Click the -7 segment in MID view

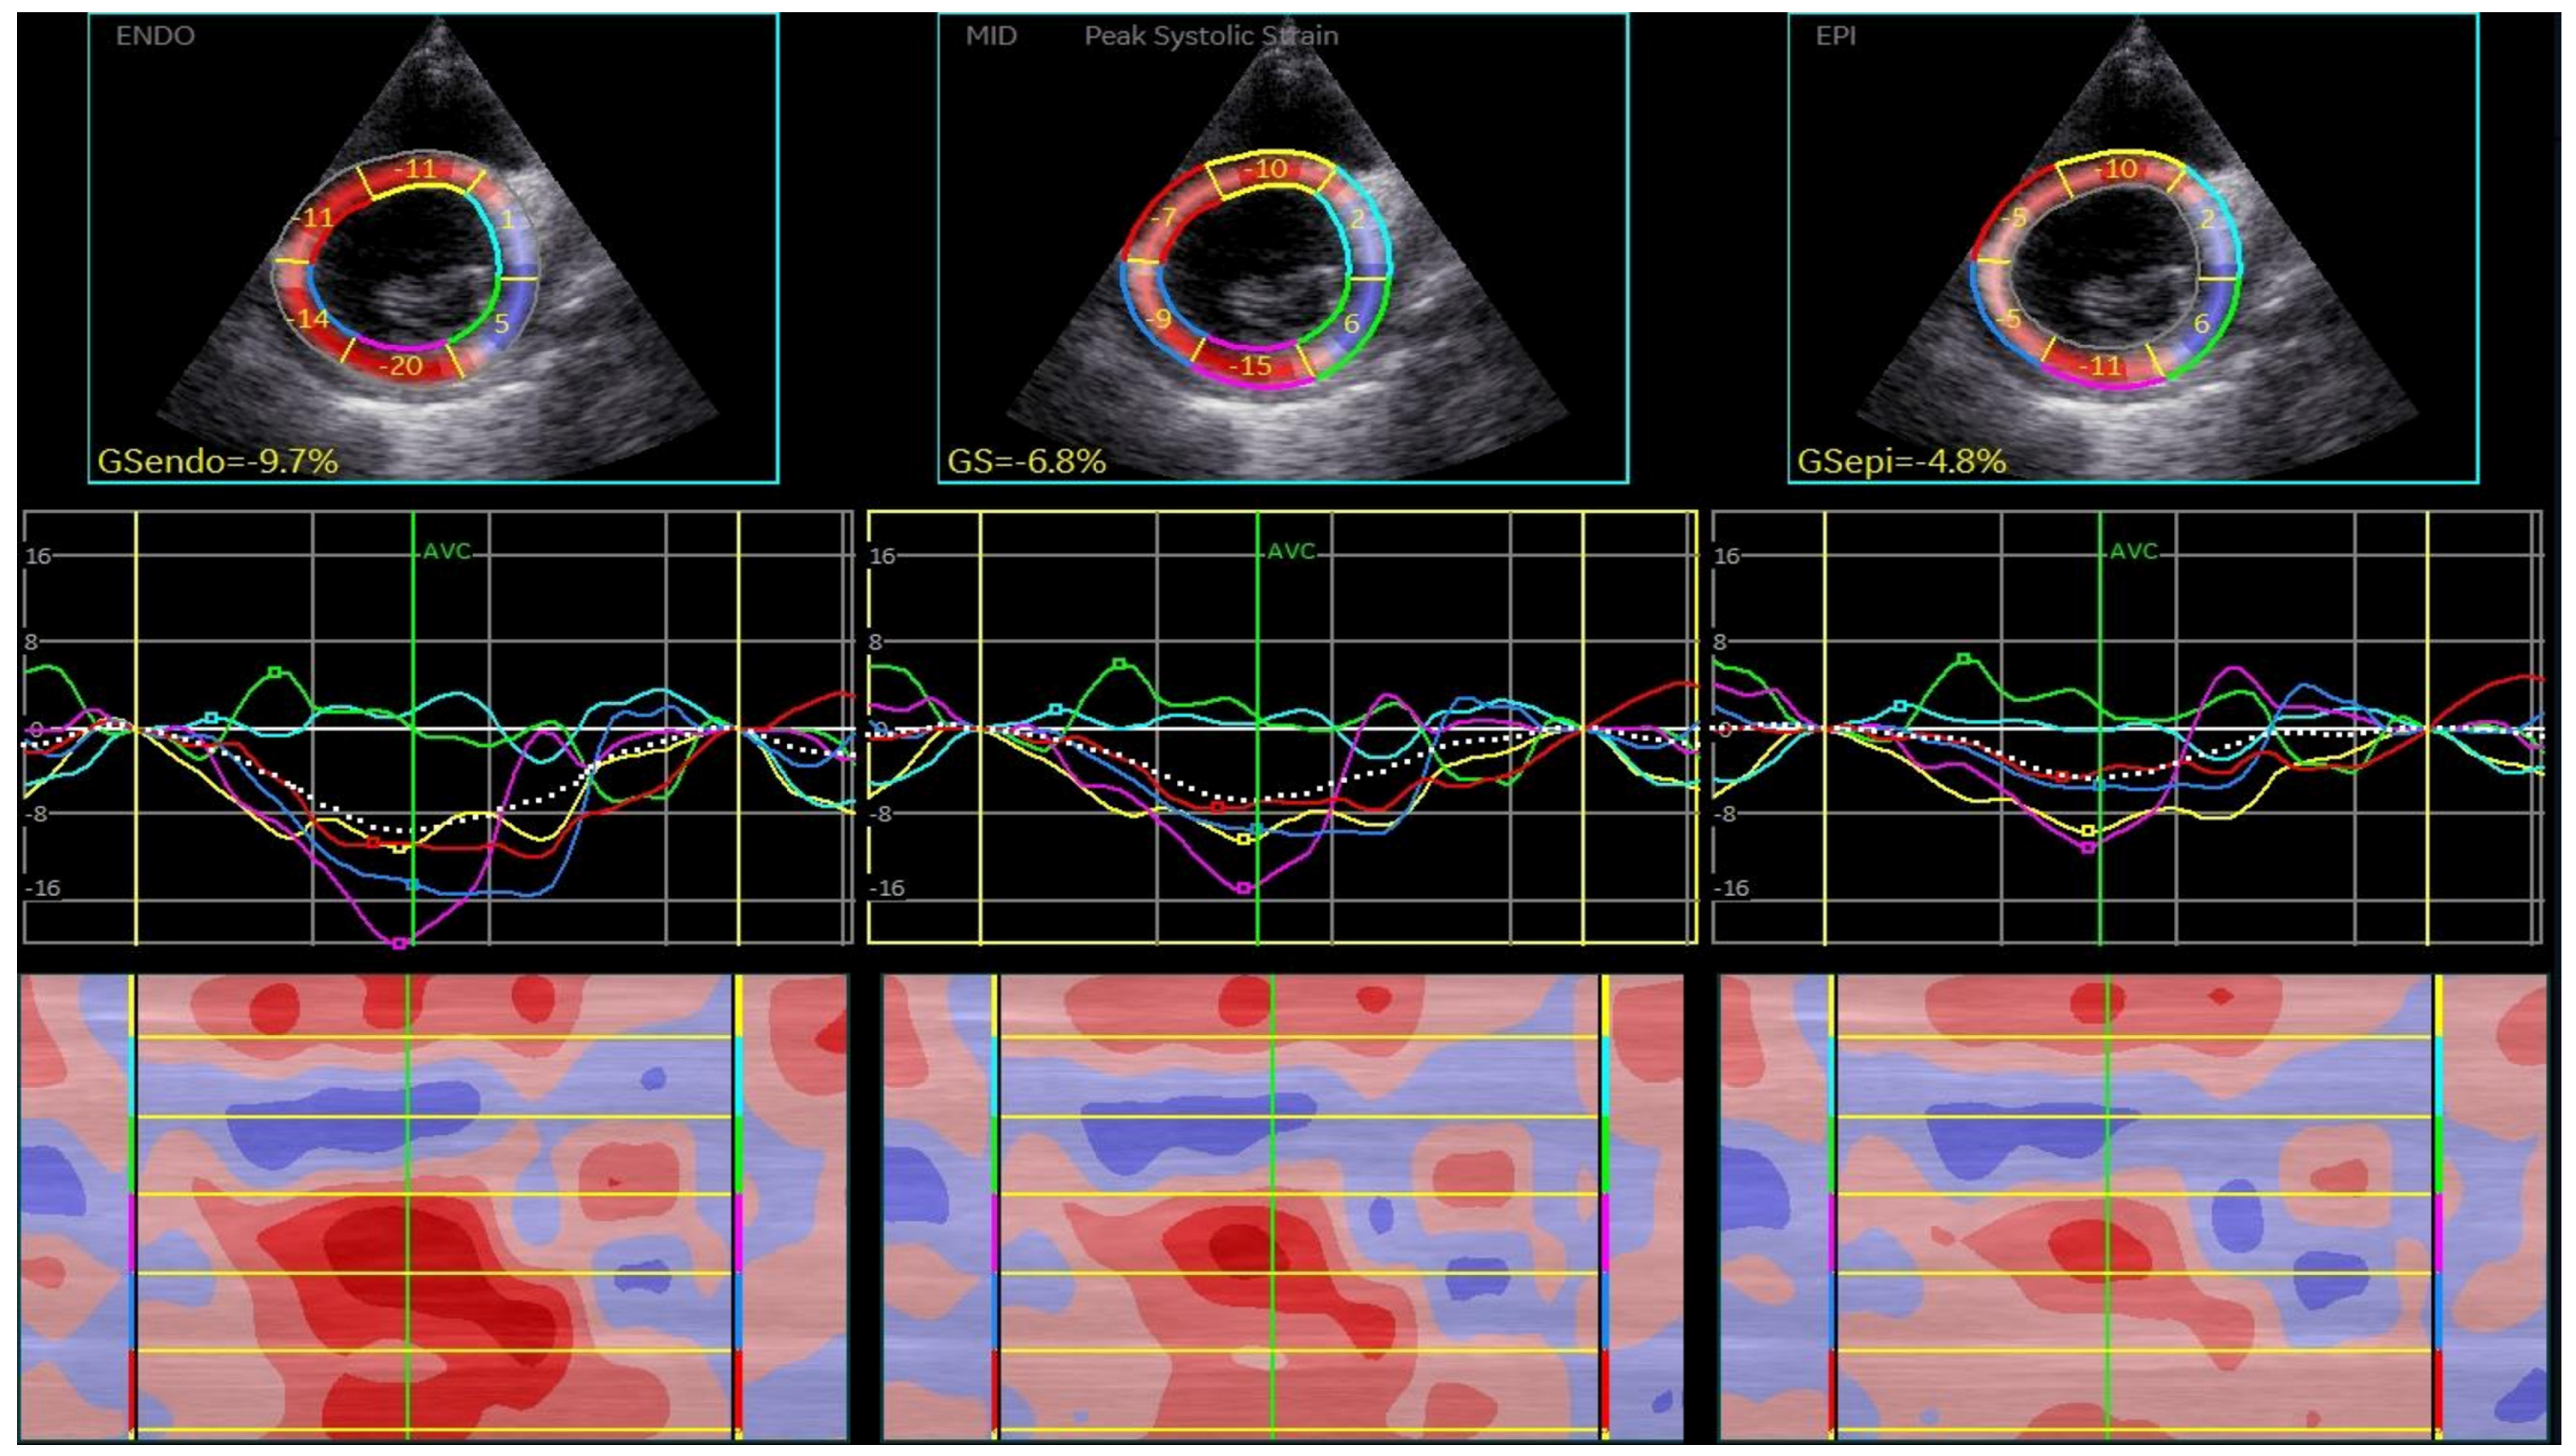(x=1163, y=217)
